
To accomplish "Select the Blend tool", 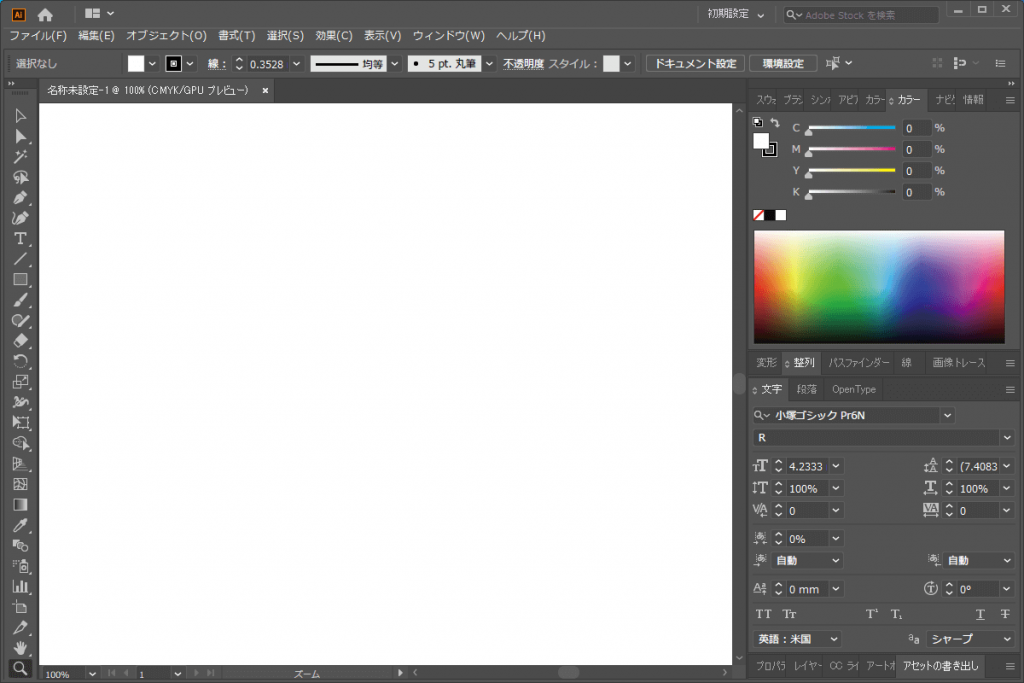I will point(20,545).
